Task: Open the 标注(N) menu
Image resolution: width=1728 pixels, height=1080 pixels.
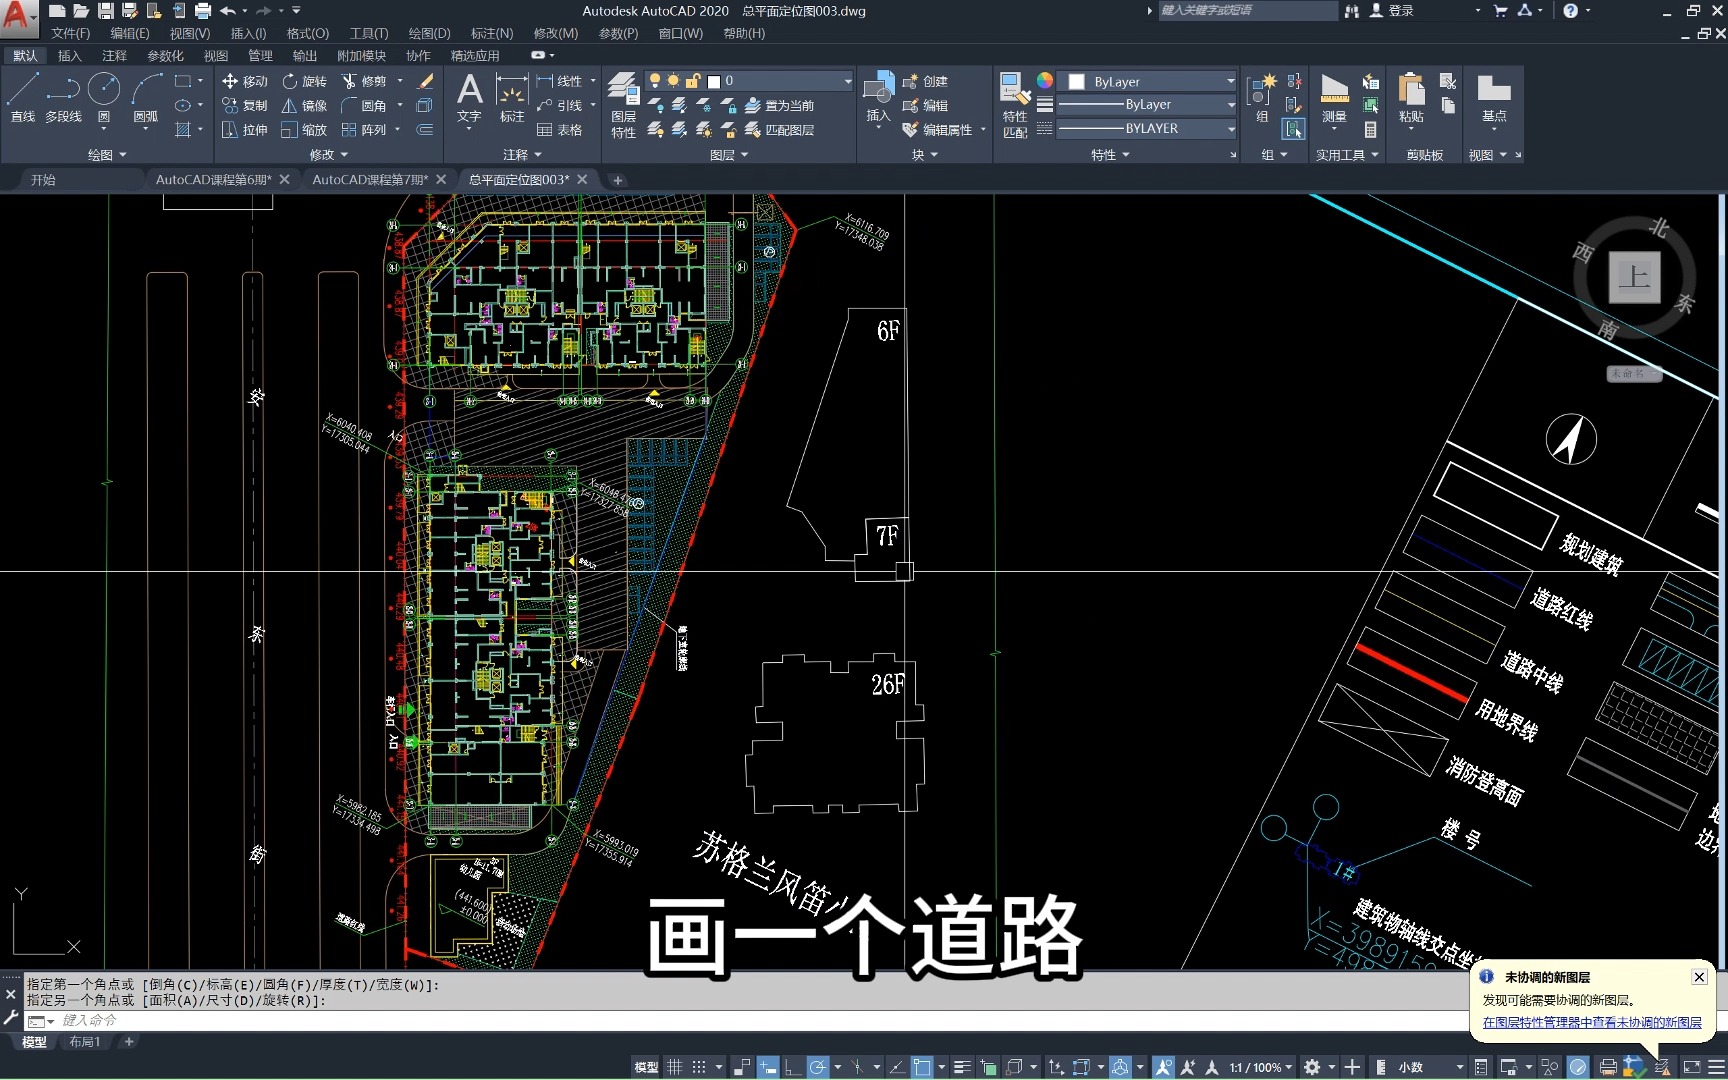Action: [x=491, y=33]
